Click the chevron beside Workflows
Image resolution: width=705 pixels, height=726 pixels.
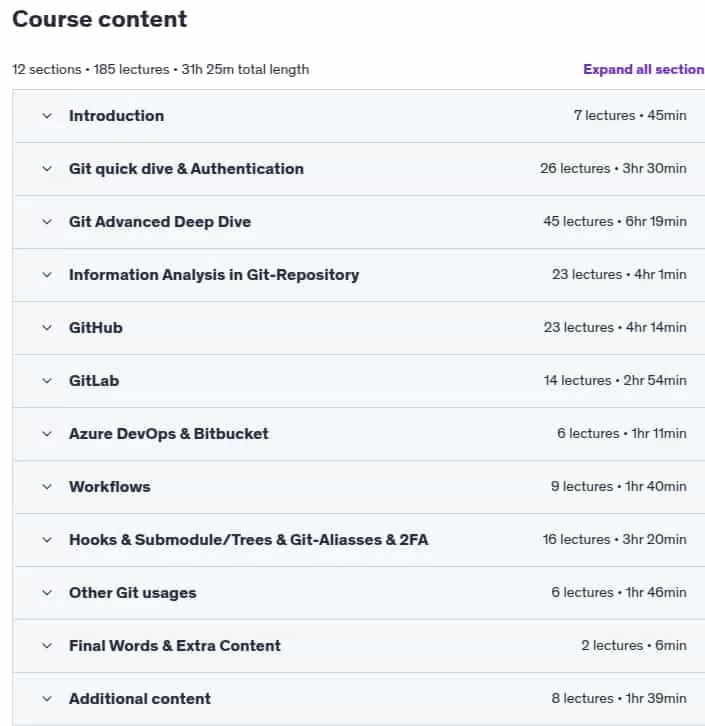coord(47,487)
